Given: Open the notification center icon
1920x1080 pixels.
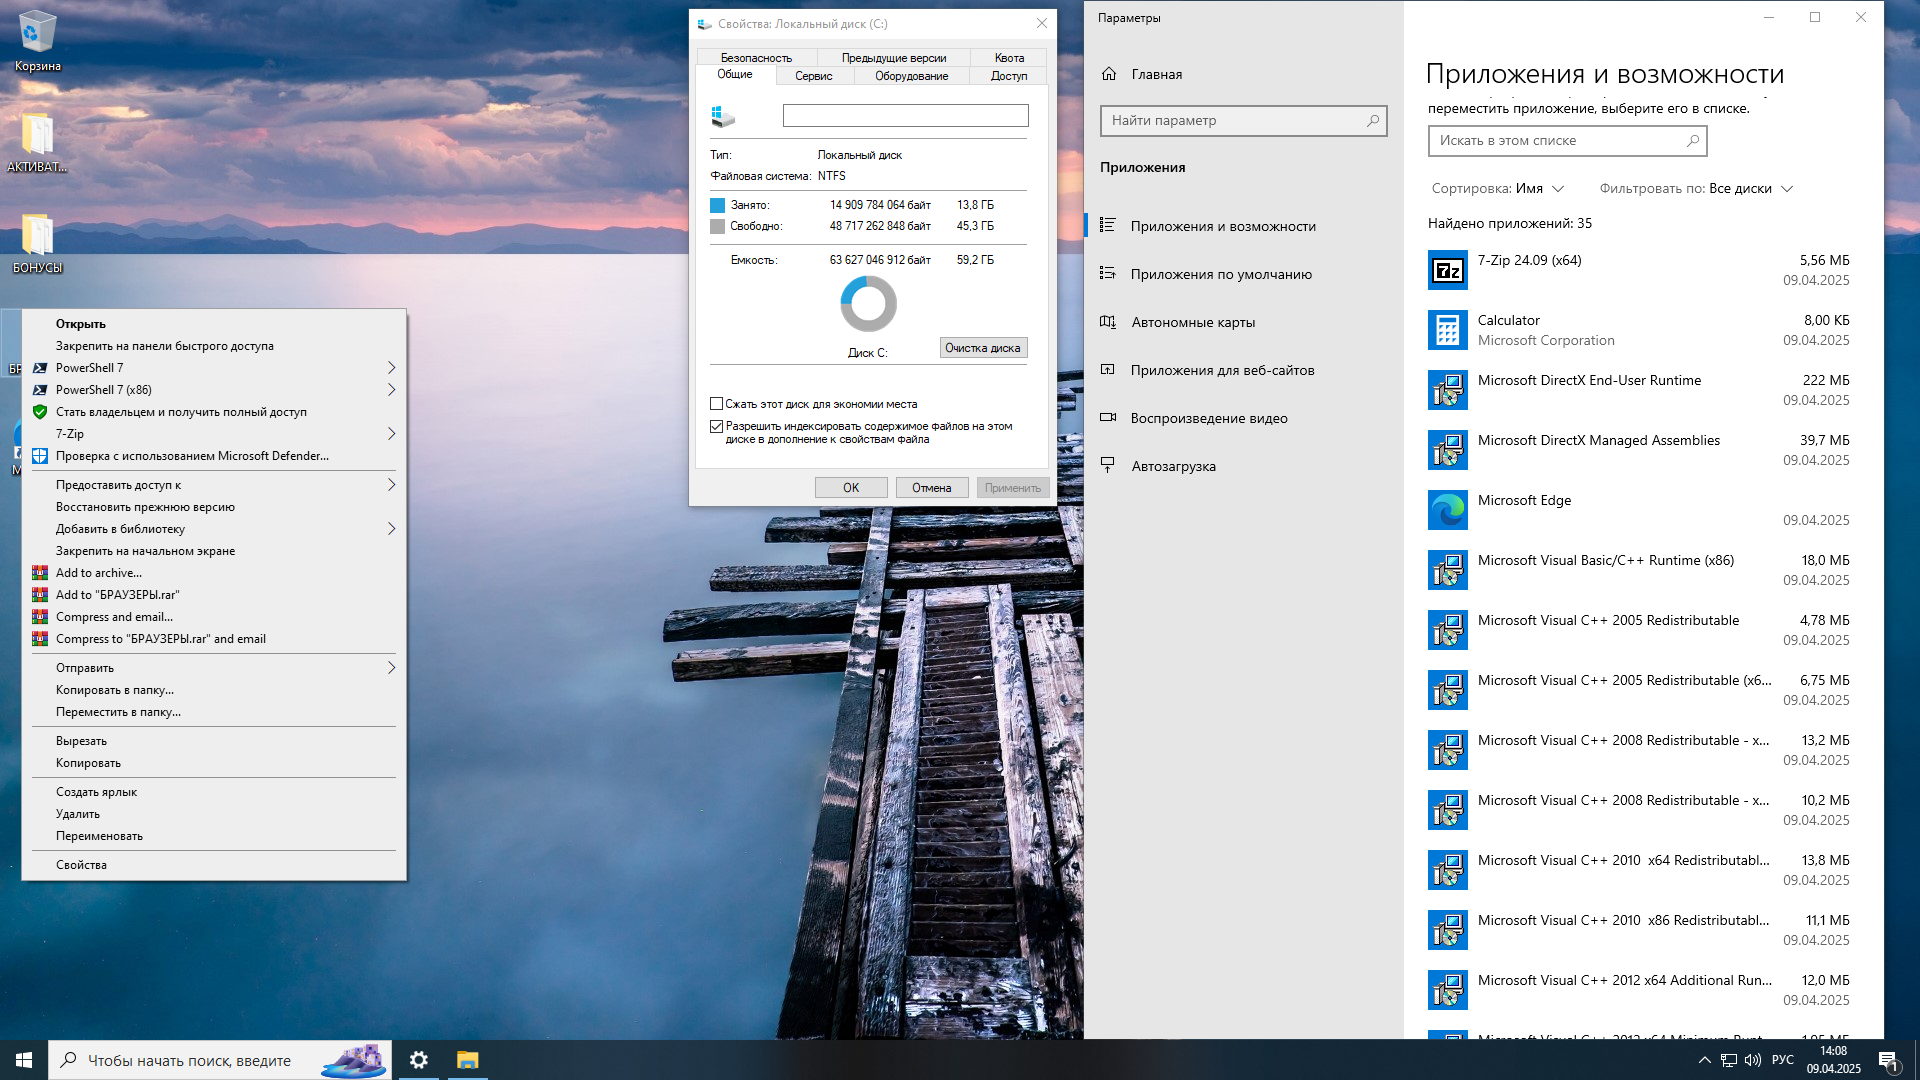Looking at the screenshot, I should coord(1888,1060).
